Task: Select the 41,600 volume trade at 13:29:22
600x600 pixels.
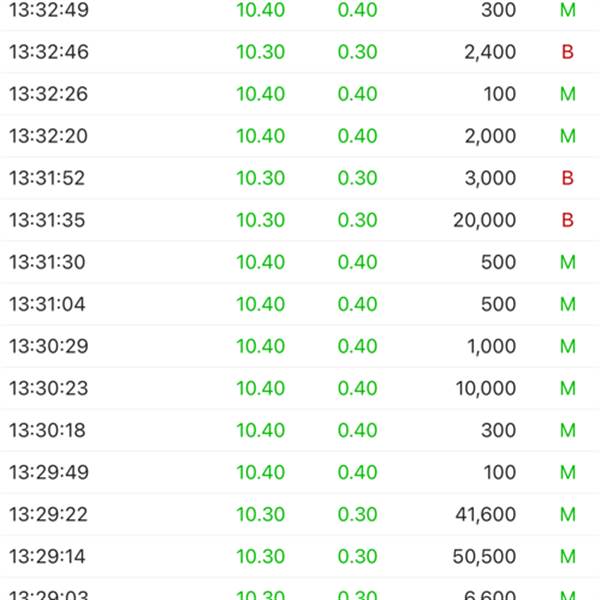Action: 300,514
